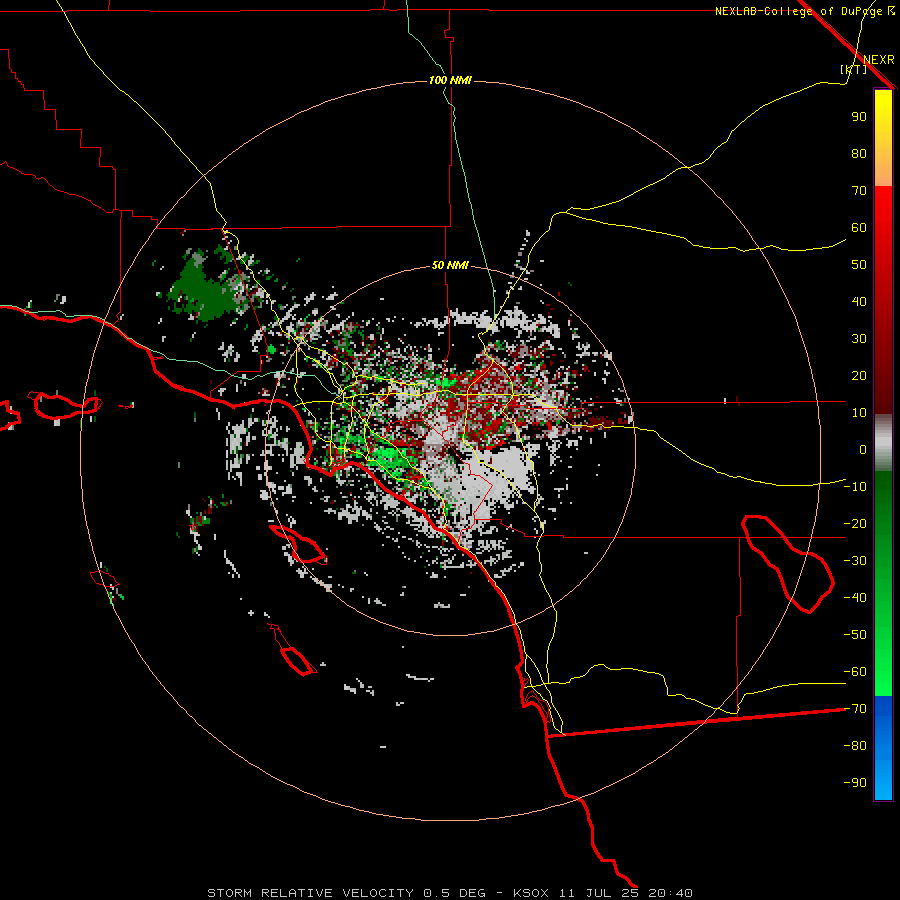Click the gray zero-velocity segment of color bar

click(x=883, y=443)
